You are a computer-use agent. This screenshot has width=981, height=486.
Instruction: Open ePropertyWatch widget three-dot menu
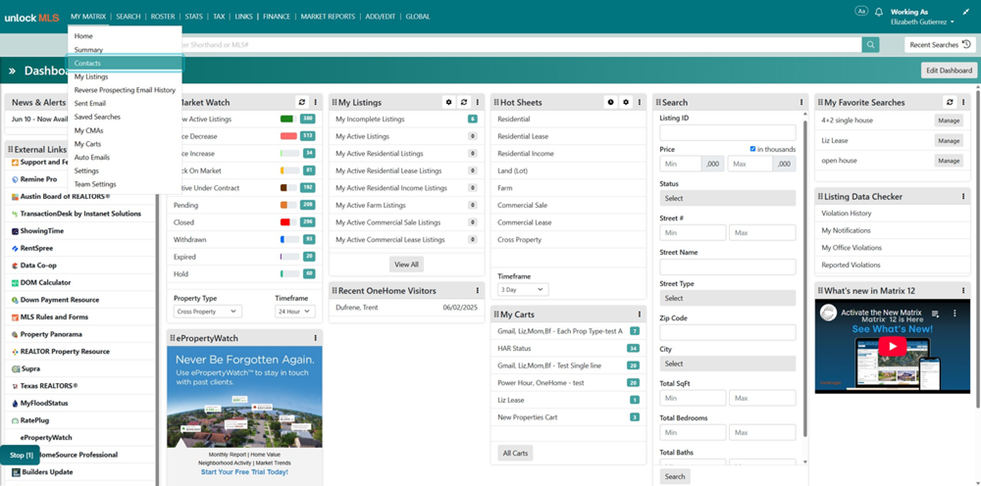pos(315,338)
